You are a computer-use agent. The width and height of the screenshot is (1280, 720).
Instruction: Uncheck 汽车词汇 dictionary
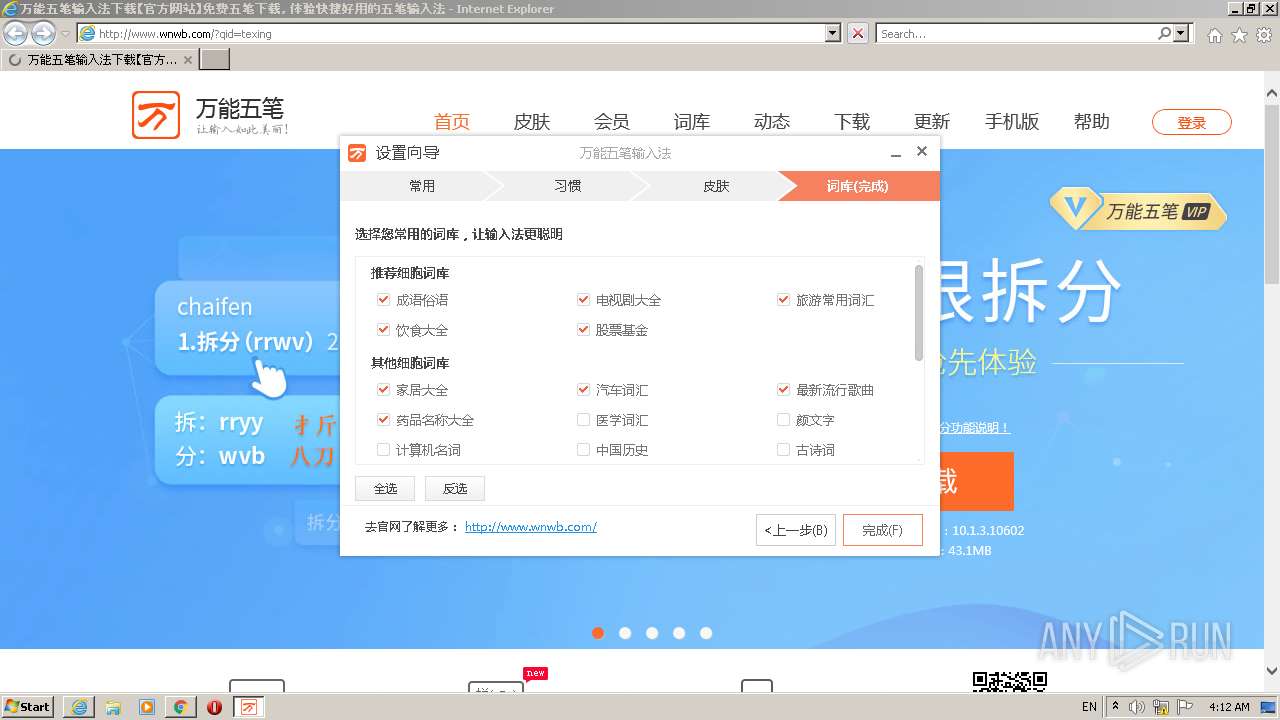pyautogui.click(x=583, y=390)
